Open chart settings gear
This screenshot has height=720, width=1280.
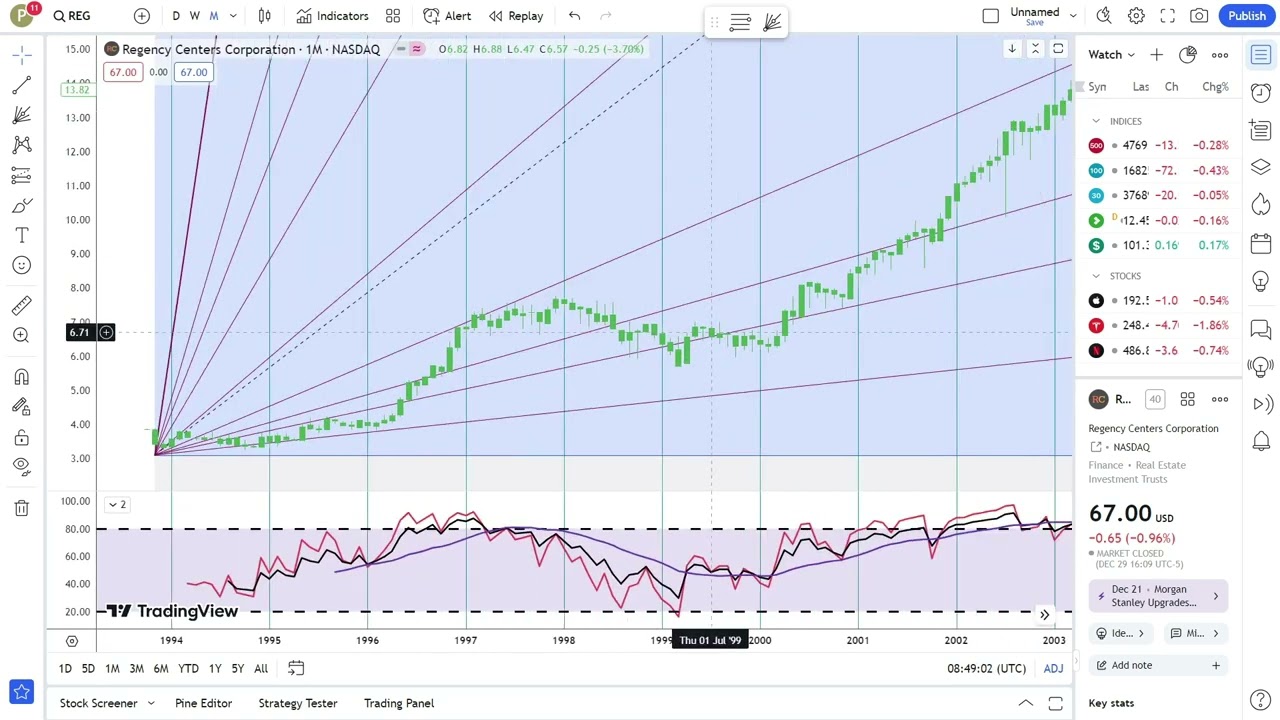point(1136,16)
